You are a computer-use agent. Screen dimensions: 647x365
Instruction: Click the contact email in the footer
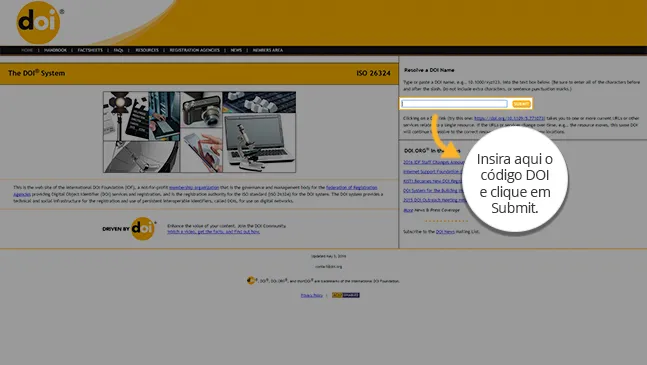tap(328, 266)
